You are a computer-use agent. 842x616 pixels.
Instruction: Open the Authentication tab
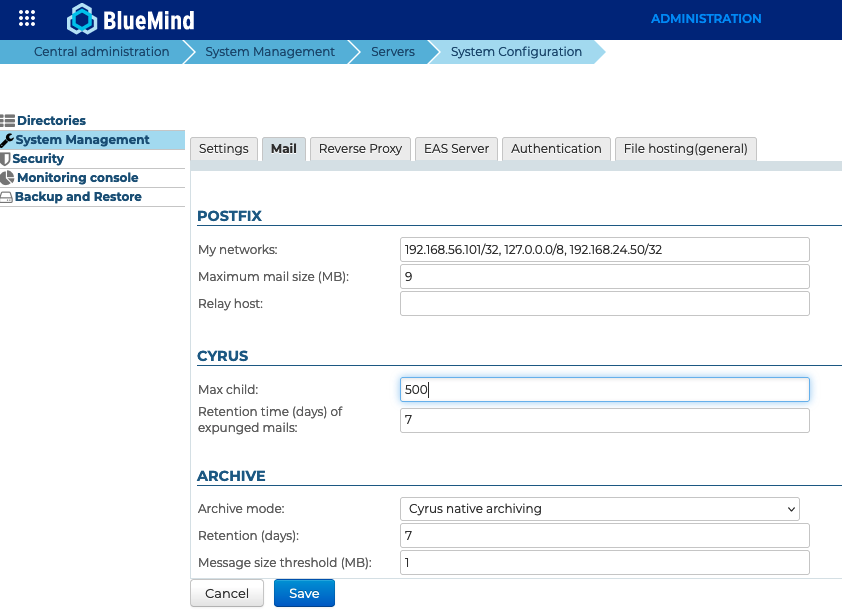point(556,149)
